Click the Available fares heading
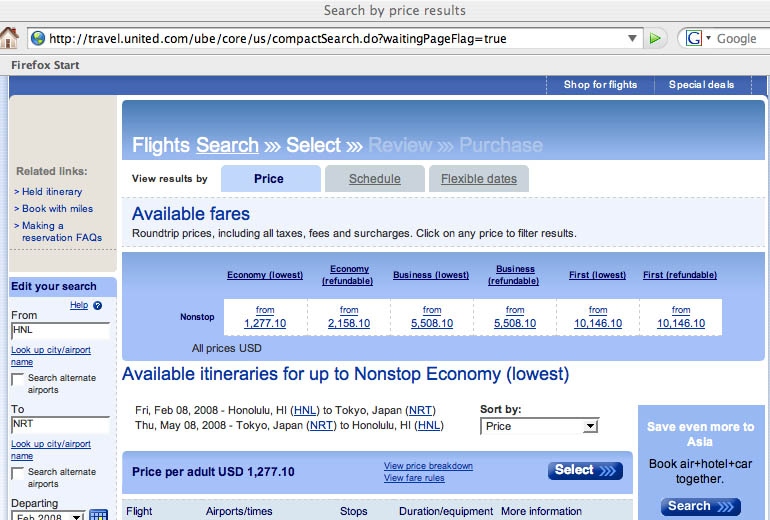Screen dimensions: 770x520 [191, 214]
